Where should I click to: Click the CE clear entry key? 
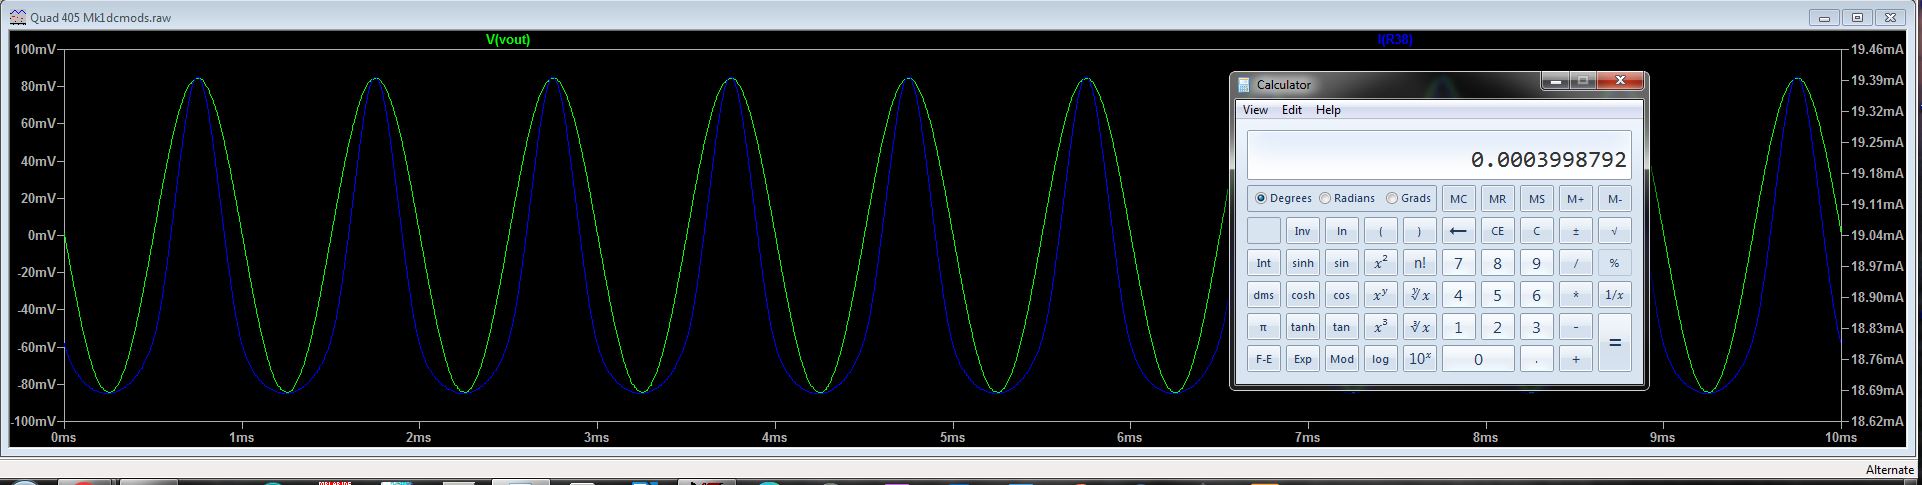point(1497,231)
